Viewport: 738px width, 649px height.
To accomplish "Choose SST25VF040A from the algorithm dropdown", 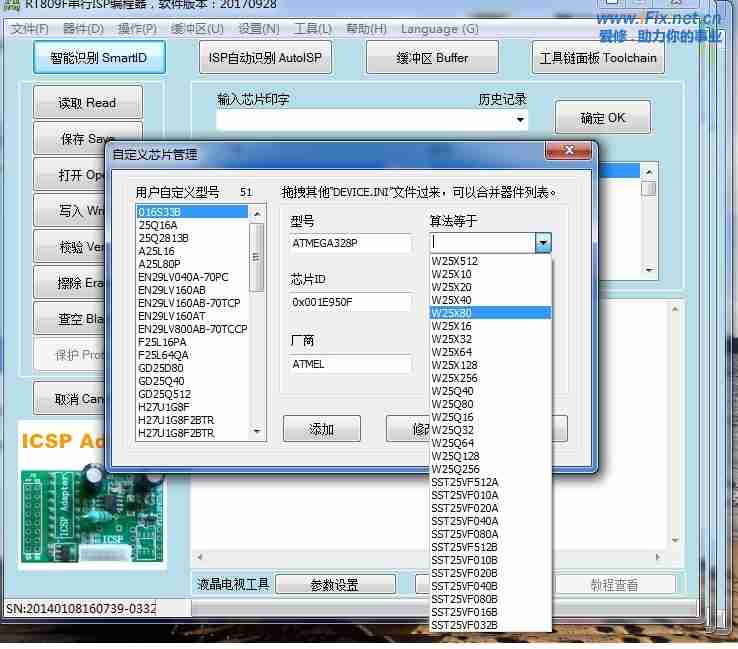I will point(490,521).
